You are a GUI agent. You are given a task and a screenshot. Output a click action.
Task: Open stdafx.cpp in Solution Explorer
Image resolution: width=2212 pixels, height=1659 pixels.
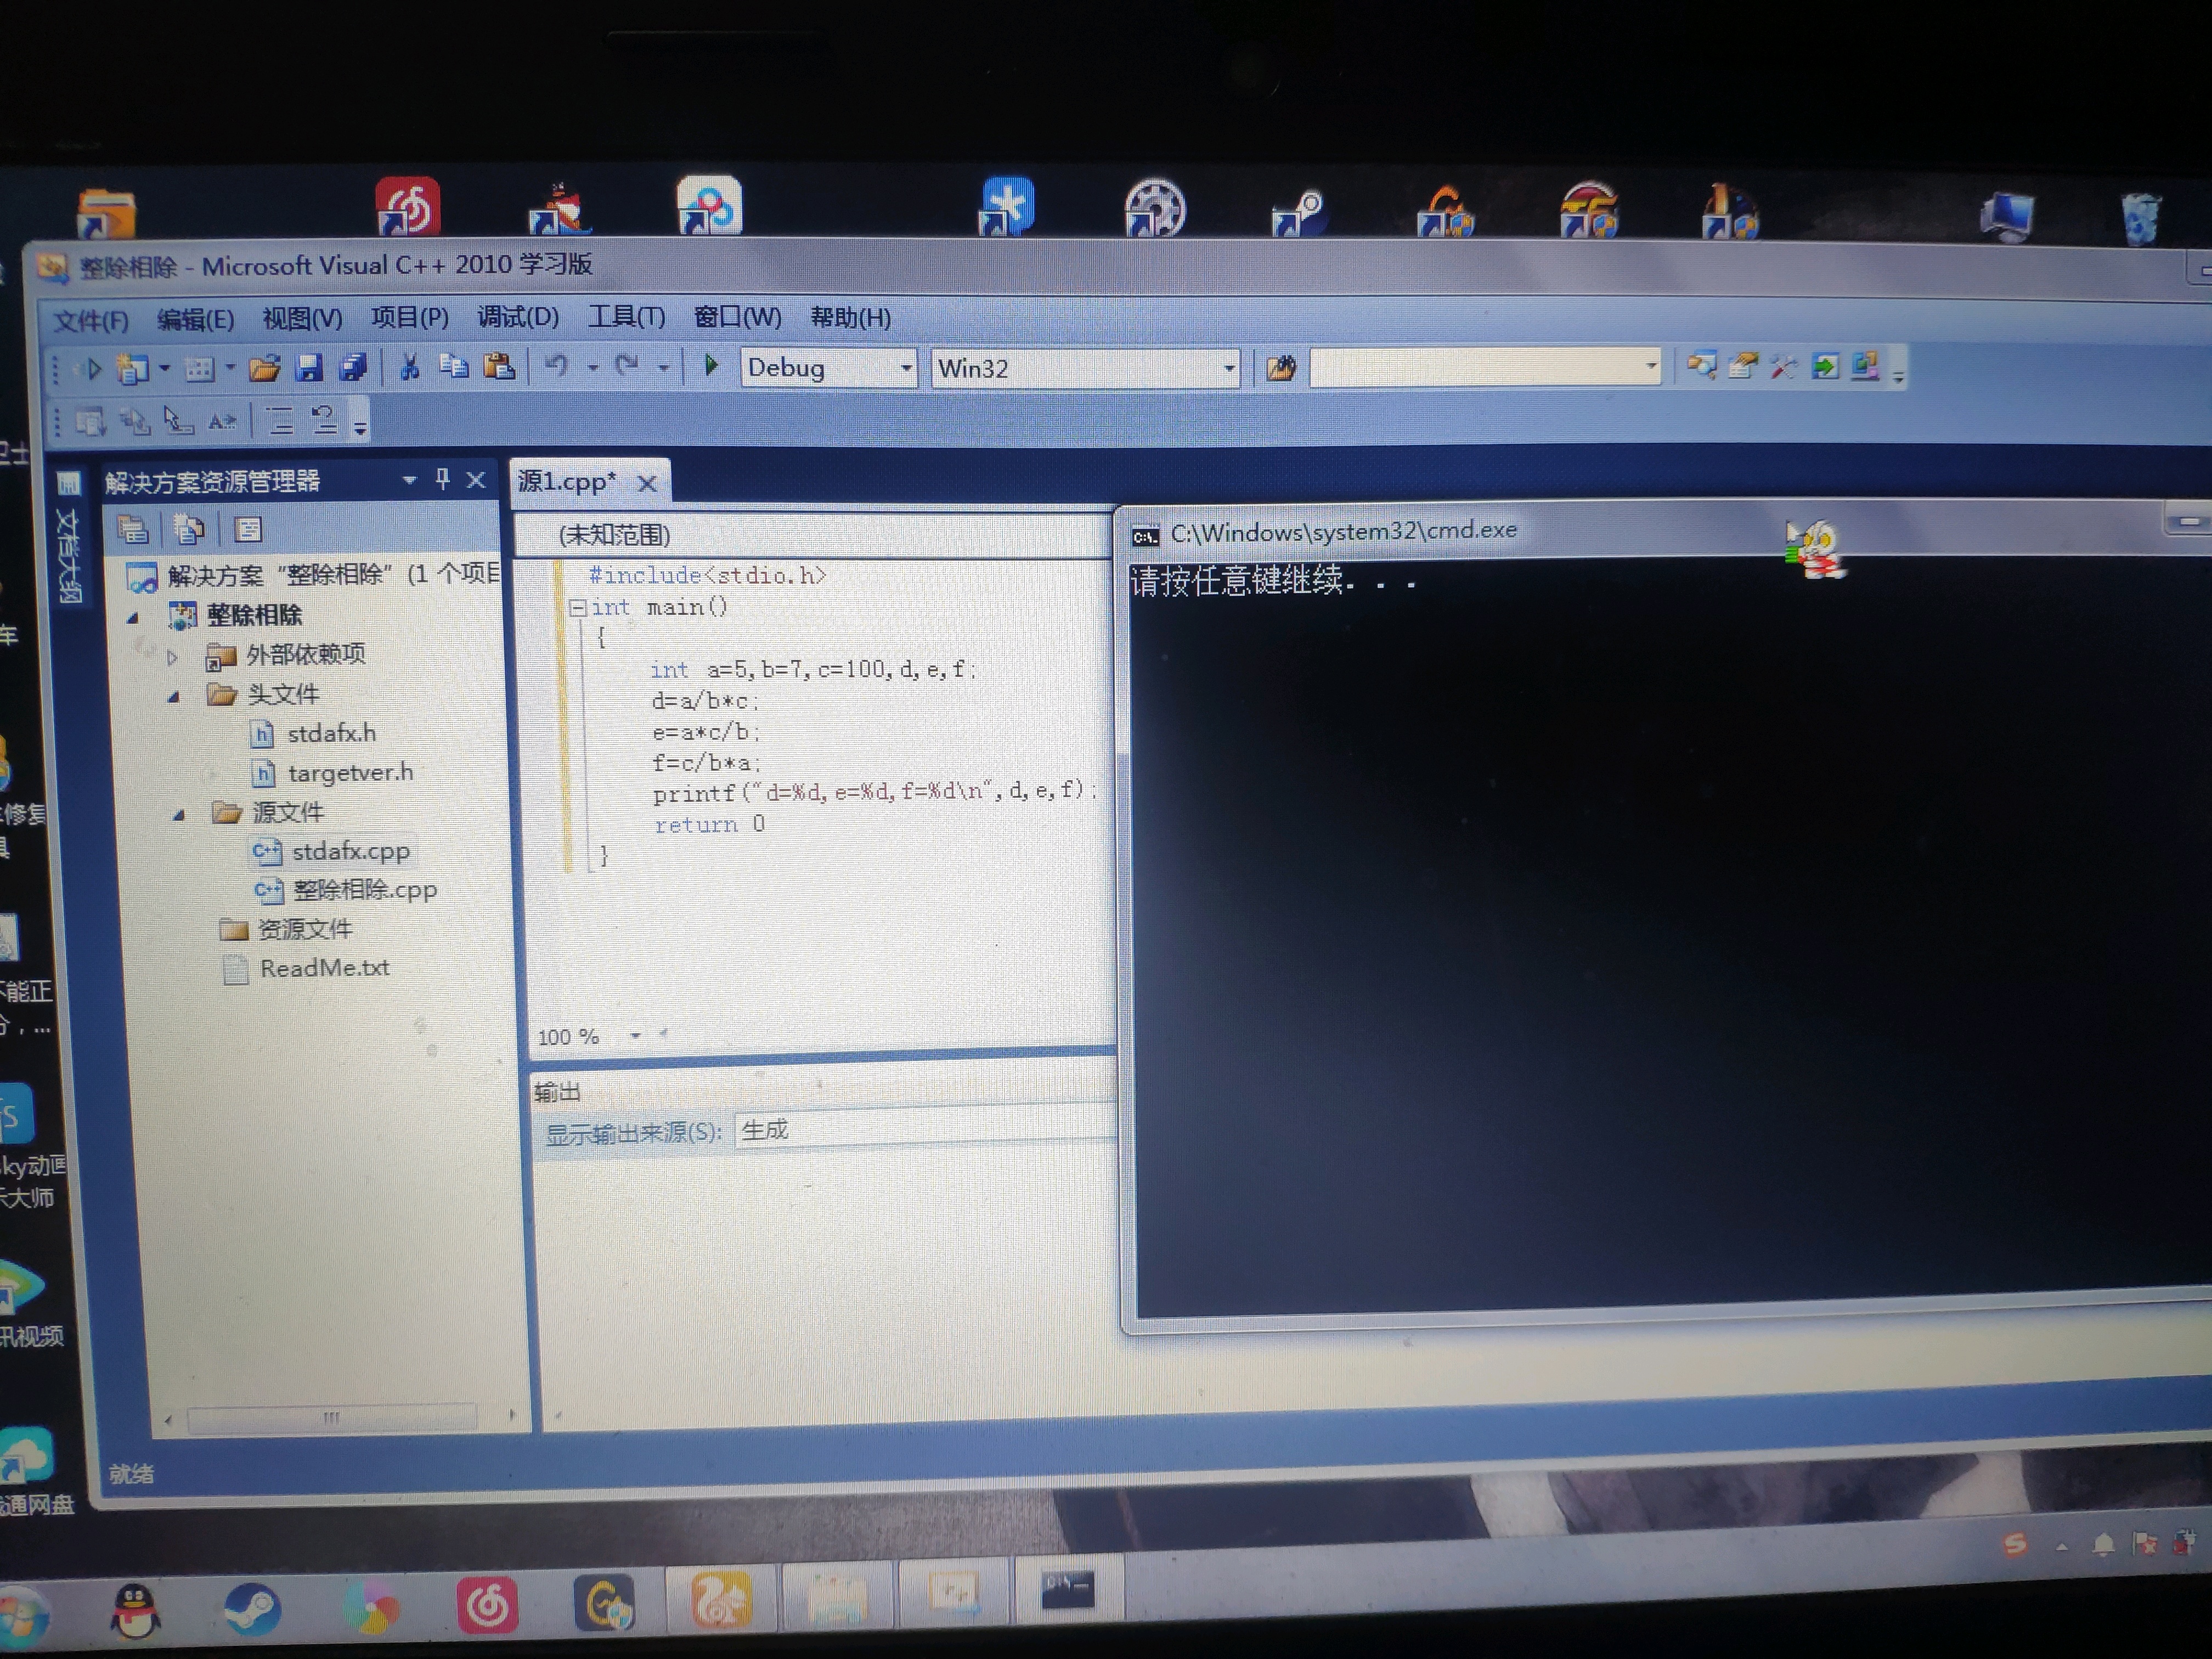350,852
